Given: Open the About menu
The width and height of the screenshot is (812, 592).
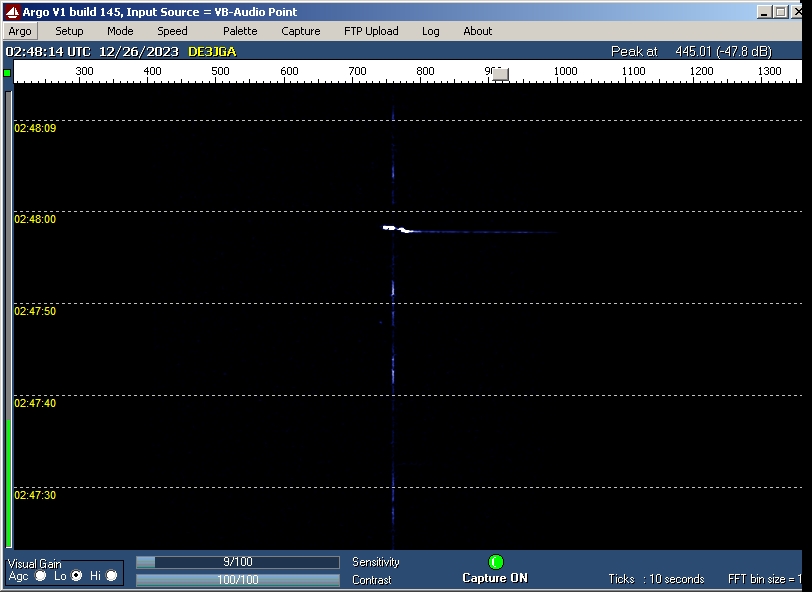Looking at the screenshot, I should pyautogui.click(x=477, y=31).
